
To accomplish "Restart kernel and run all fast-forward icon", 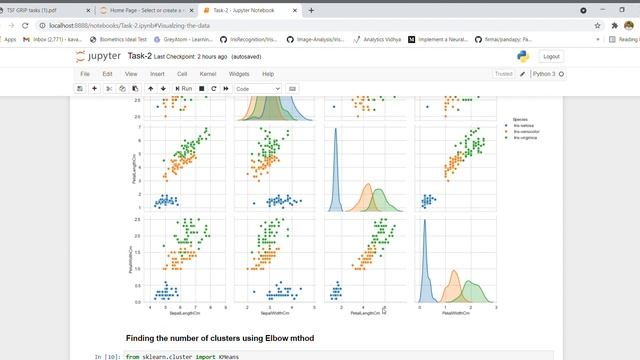I will (226, 89).
